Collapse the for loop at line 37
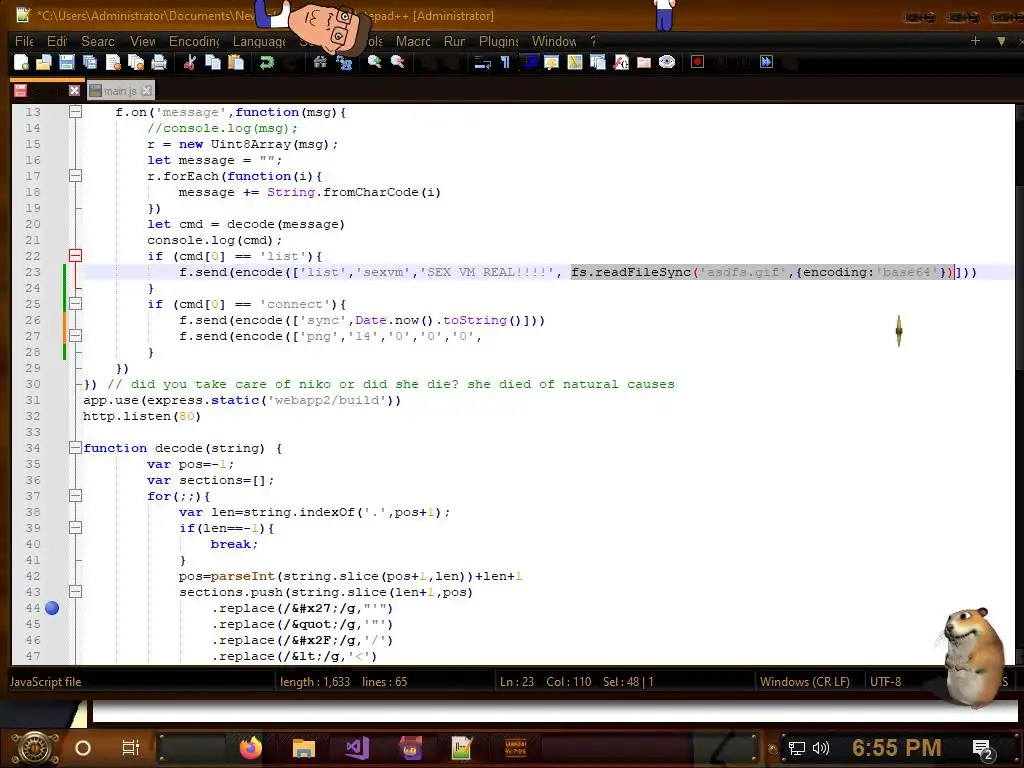Viewport: 1024px width, 768px height. click(75, 496)
